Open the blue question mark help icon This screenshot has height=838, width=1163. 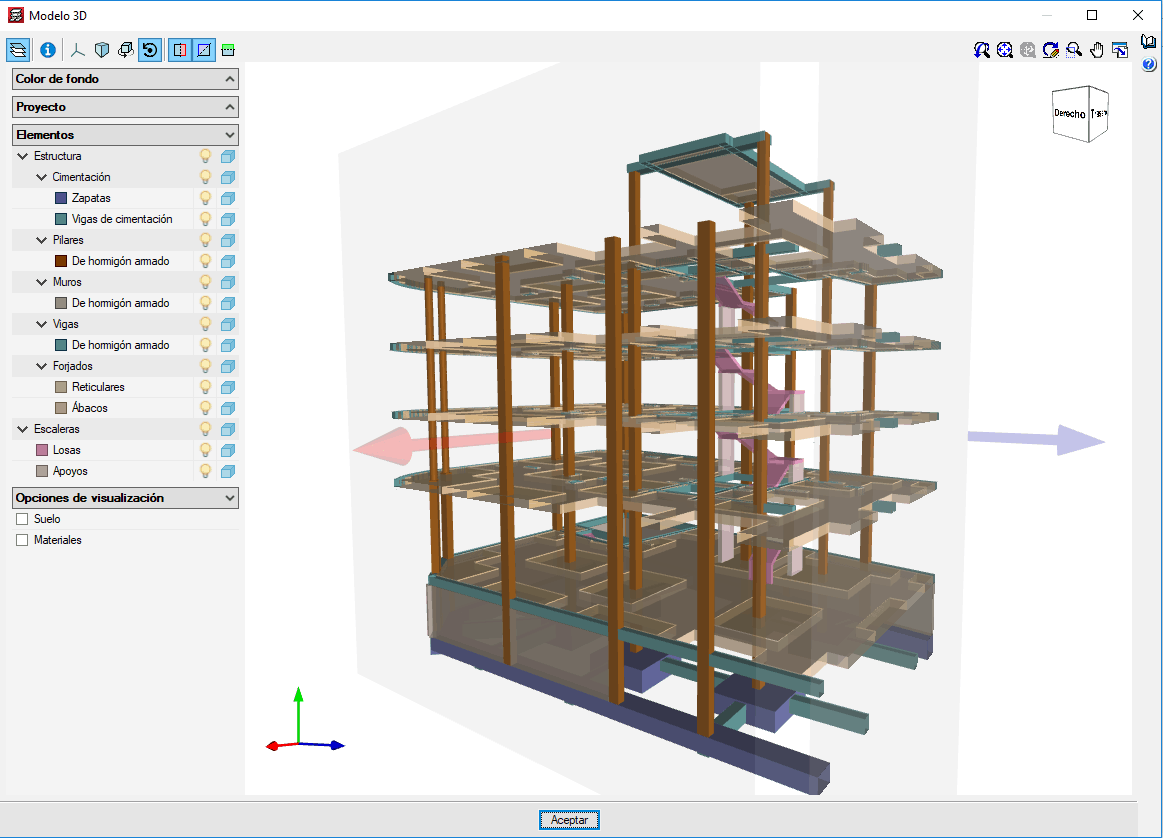point(1148,65)
